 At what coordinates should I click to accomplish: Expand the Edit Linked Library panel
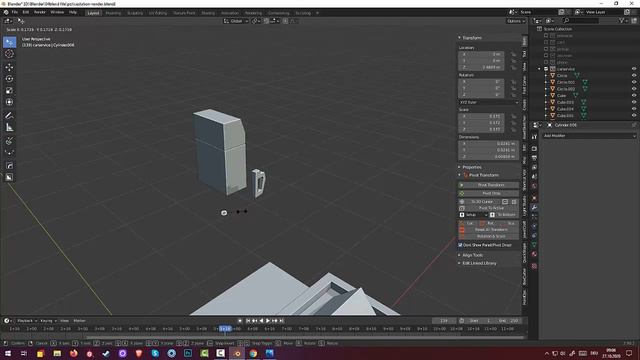459,263
